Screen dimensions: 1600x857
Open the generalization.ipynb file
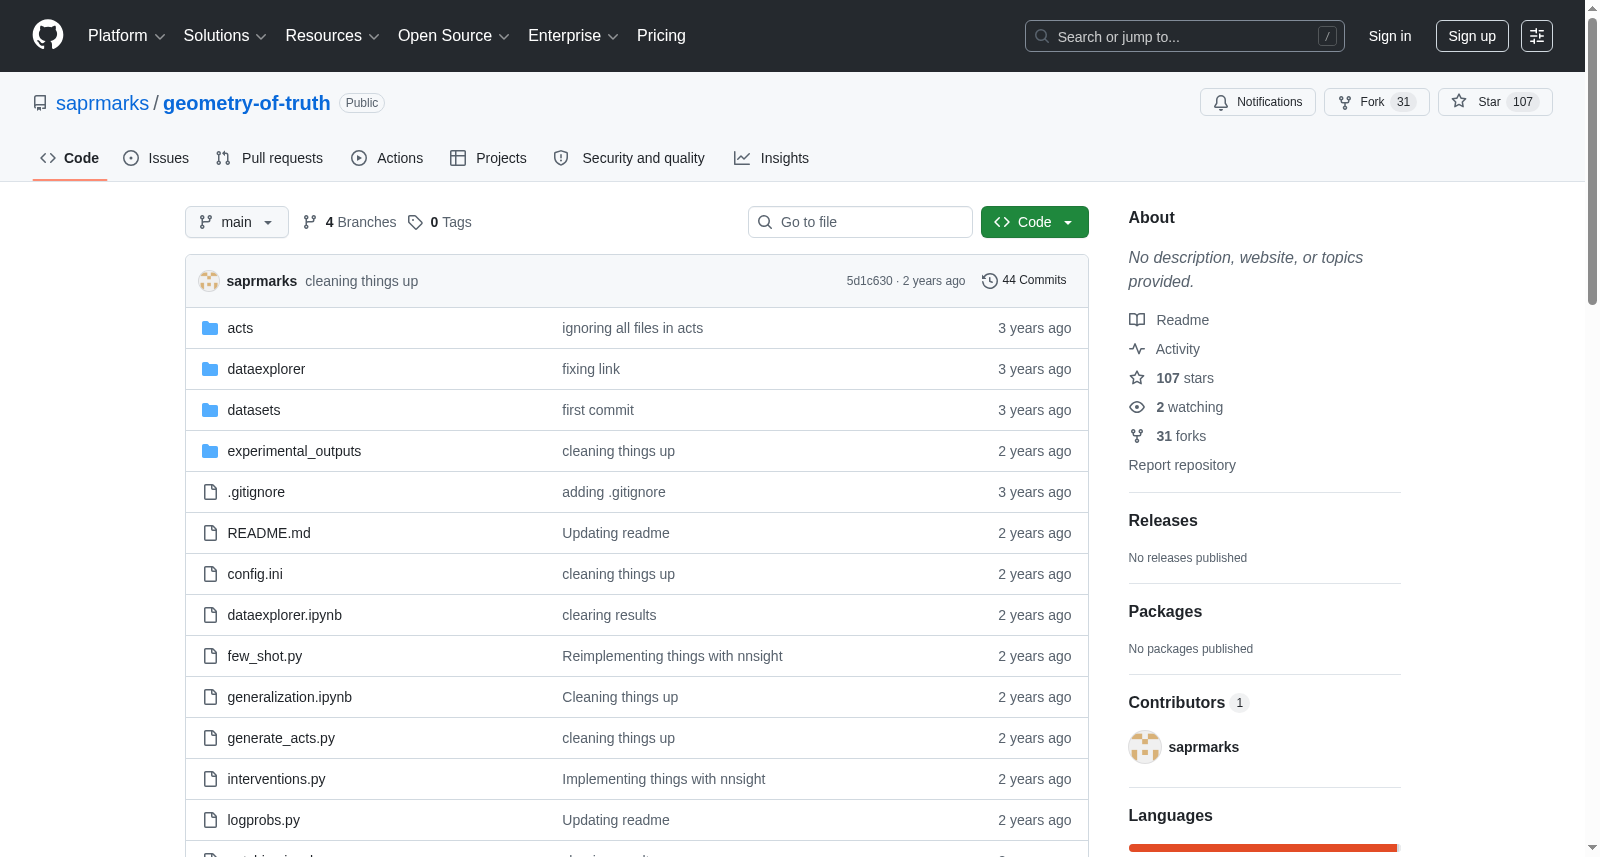coord(290,697)
